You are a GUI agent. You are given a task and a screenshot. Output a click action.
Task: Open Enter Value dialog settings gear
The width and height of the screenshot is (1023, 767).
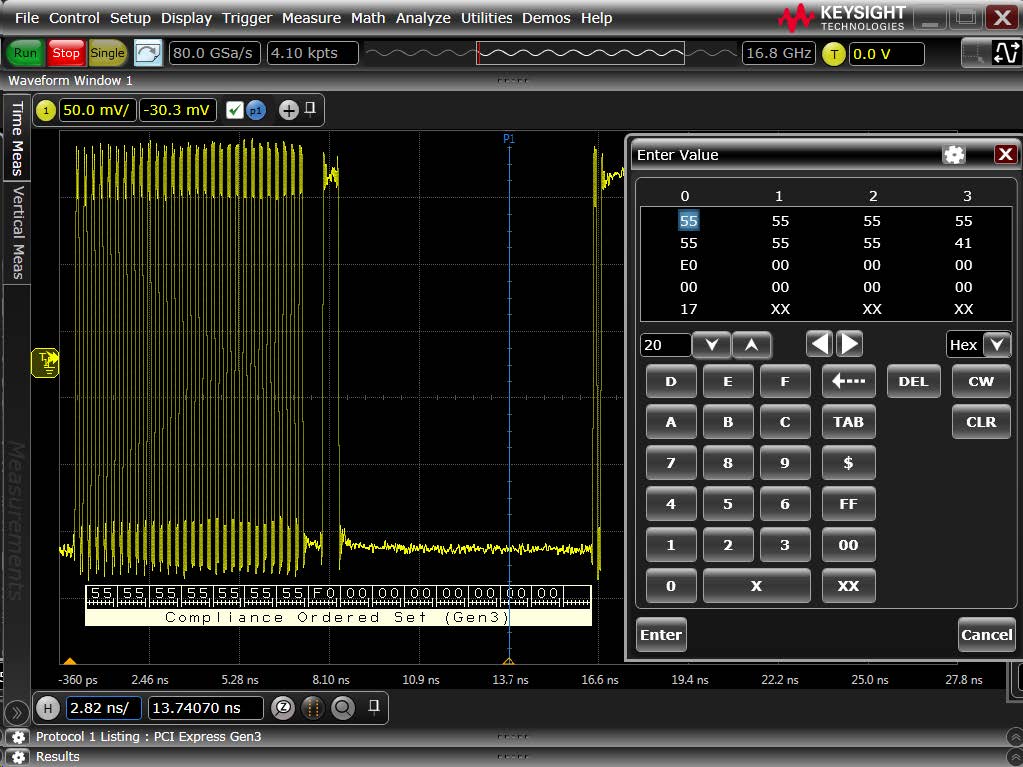coord(954,154)
